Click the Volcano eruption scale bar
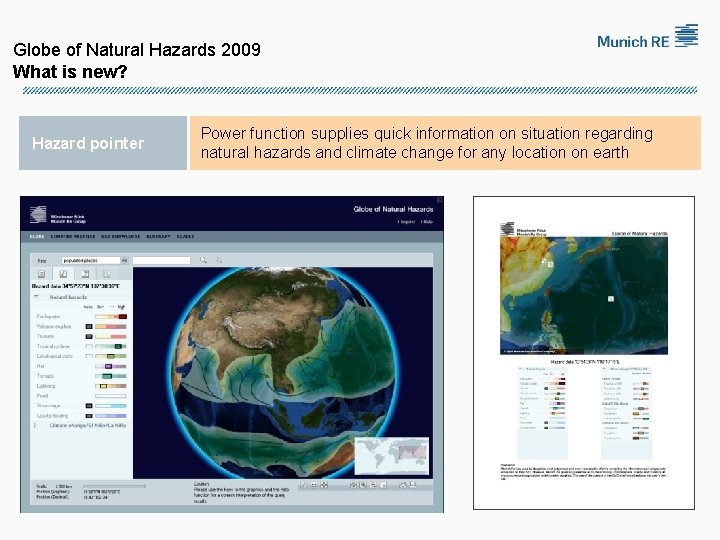The width and height of the screenshot is (720, 540). click(x=111, y=326)
